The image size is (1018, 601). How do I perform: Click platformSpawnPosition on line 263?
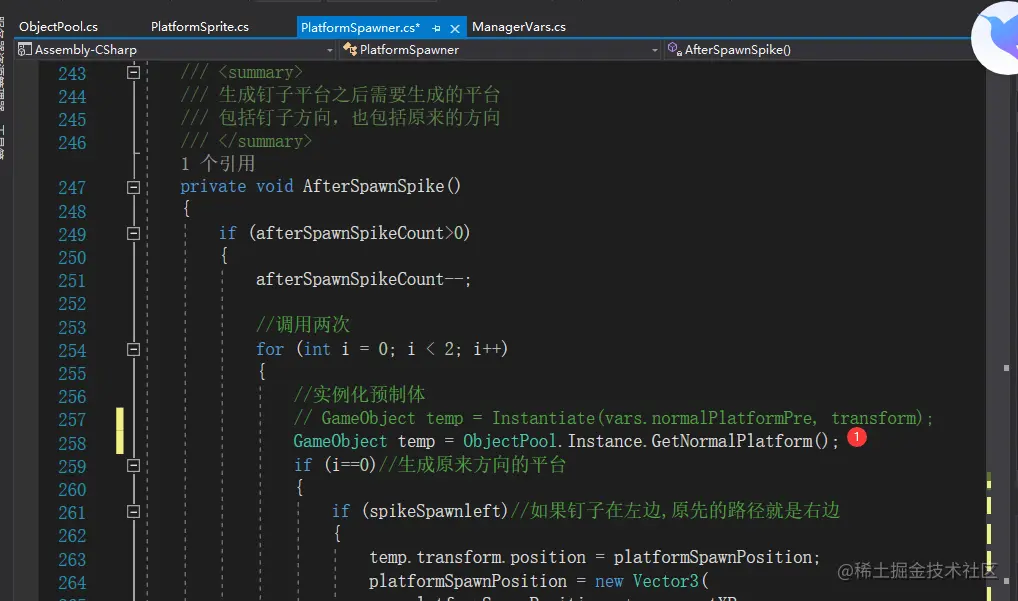[712, 557]
